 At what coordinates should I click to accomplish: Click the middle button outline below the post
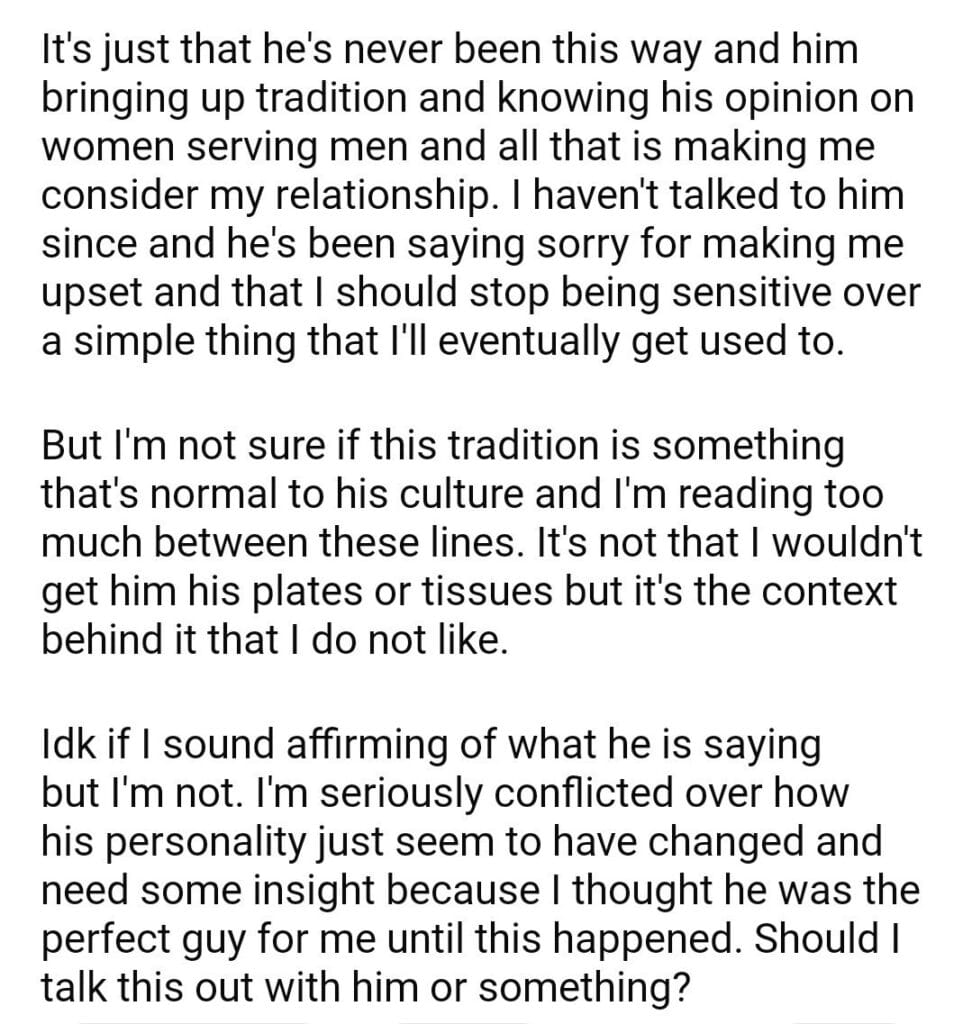point(462,1019)
